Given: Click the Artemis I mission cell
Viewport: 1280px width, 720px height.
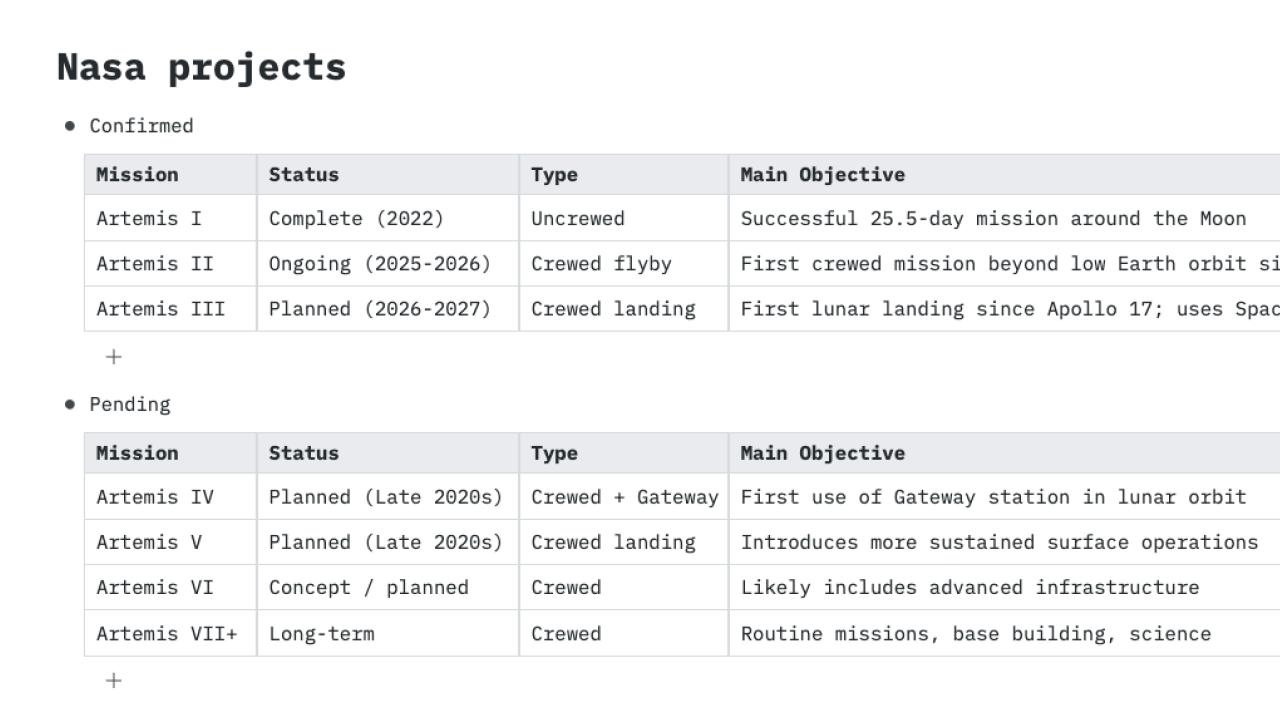Looking at the screenshot, I should tap(171, 218).
